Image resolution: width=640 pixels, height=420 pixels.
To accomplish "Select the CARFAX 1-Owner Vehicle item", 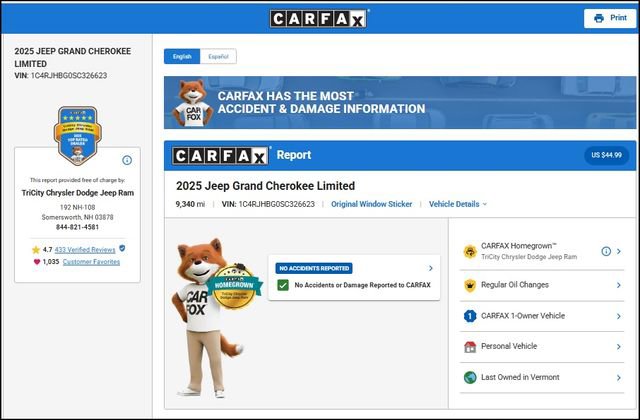I will point(542,316).
